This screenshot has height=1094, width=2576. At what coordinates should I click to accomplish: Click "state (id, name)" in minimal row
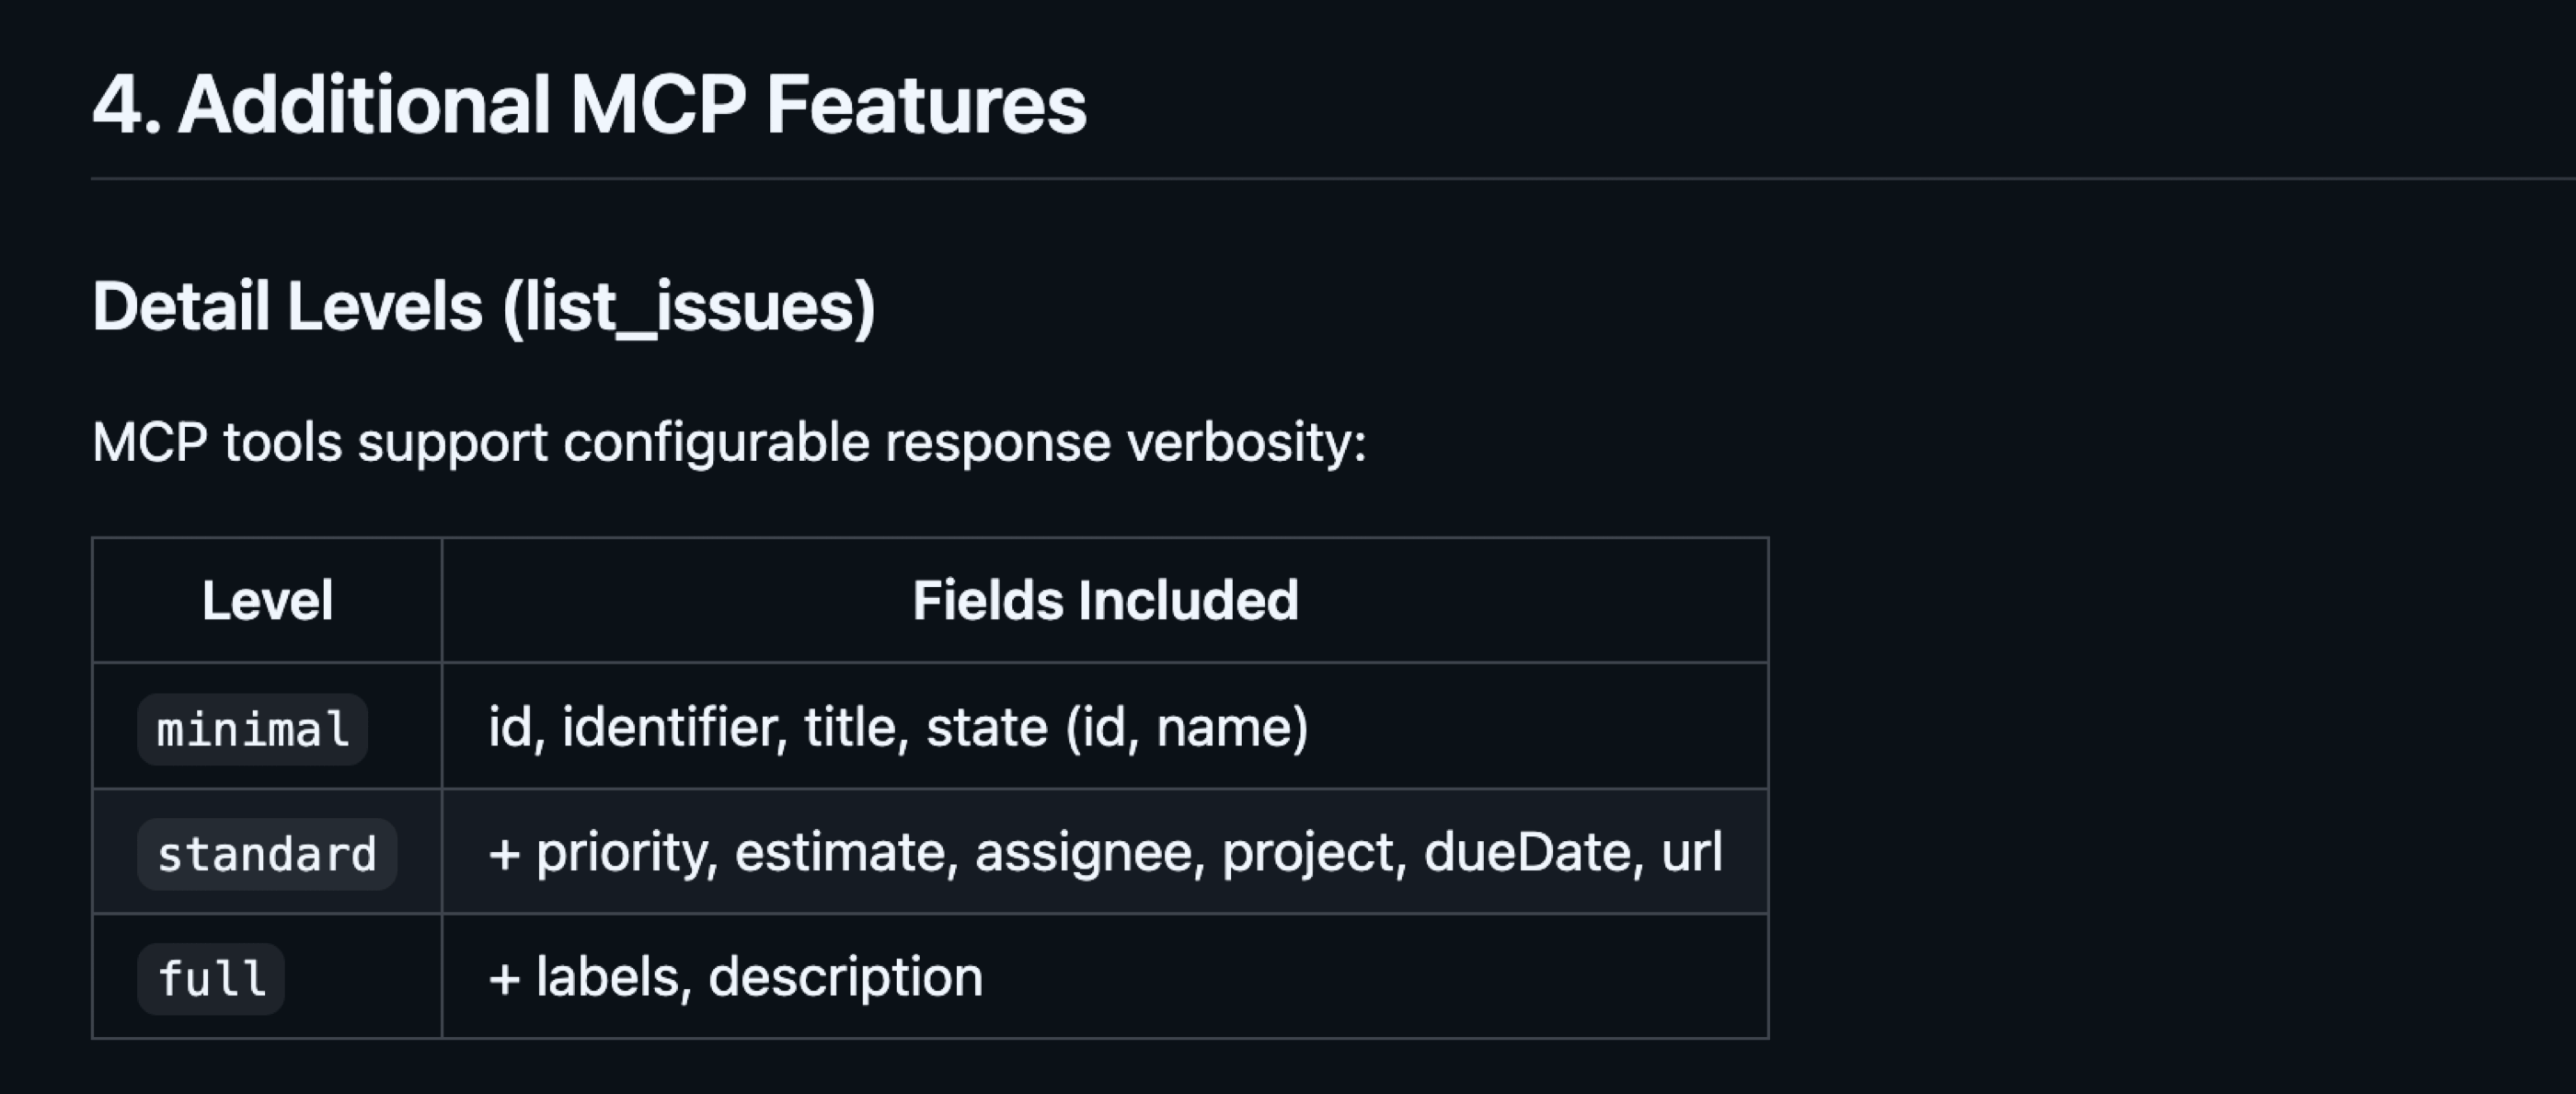click(x=1116, y=727)
